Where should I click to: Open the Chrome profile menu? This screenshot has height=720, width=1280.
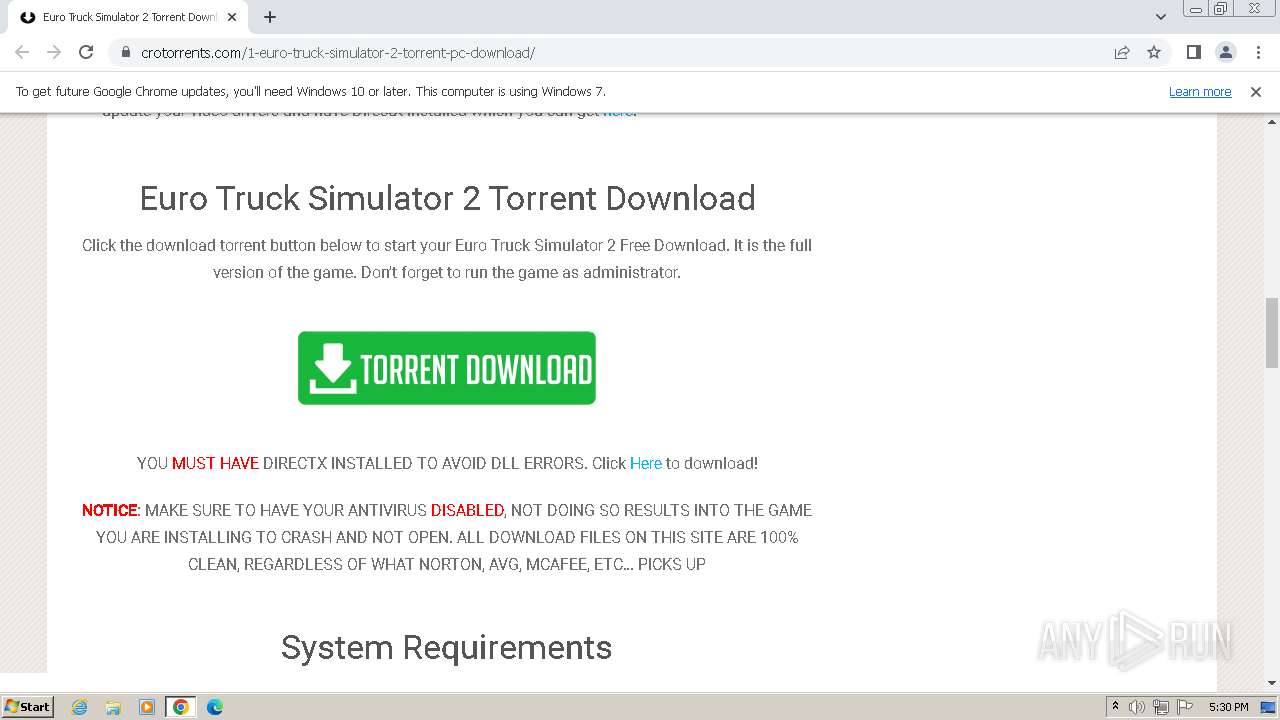point(1225,52)
